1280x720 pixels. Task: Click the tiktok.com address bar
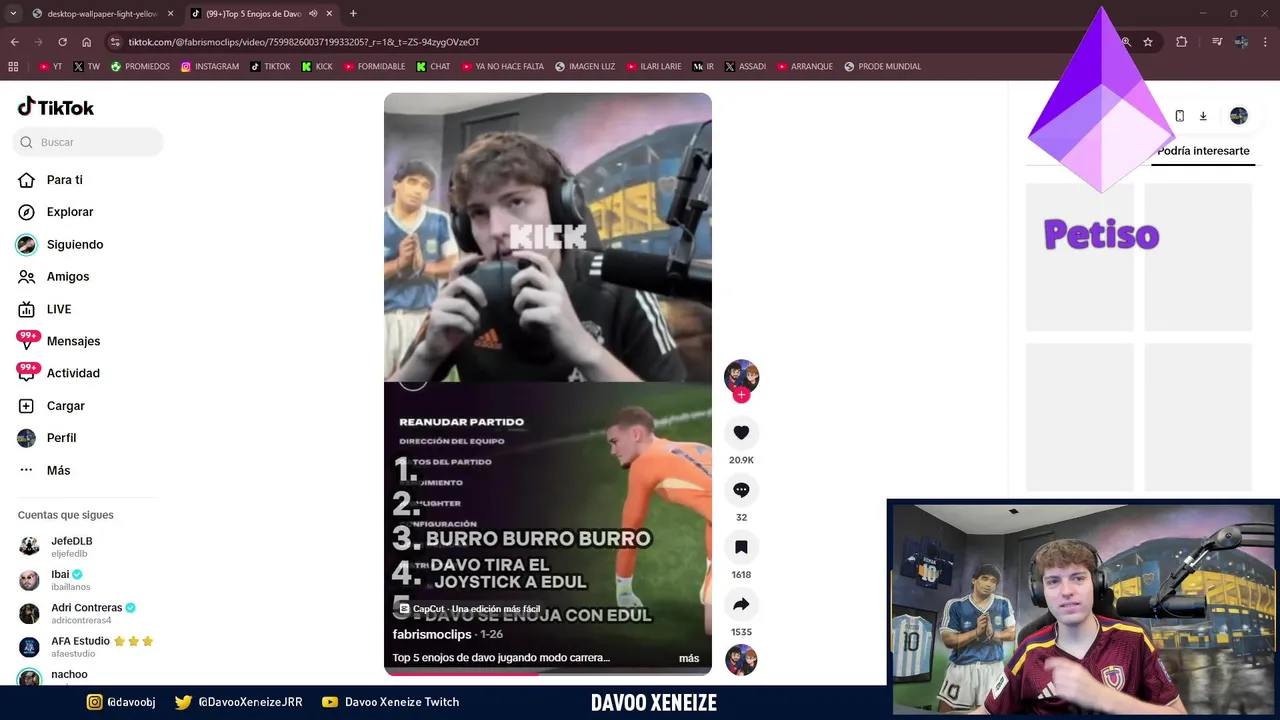pyautogui.click(x=620, y=42)
